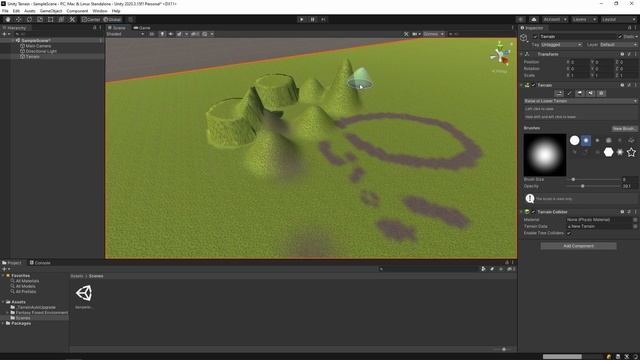Open the Layer Default dropdown
The width and height of the screenshot is (640, 360).
(x=619, y=44)
